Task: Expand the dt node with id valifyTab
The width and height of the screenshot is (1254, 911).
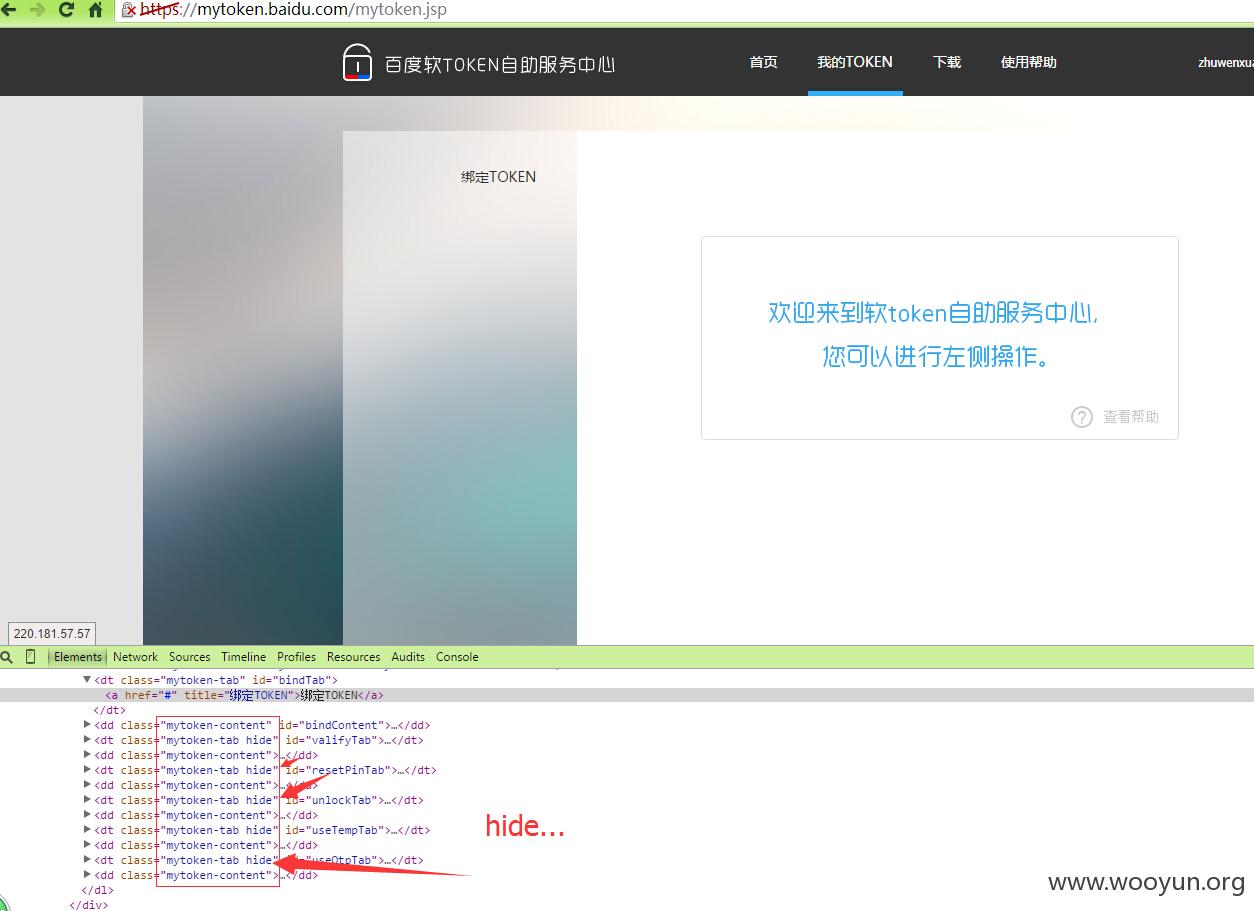Action: tap(87, 740)
